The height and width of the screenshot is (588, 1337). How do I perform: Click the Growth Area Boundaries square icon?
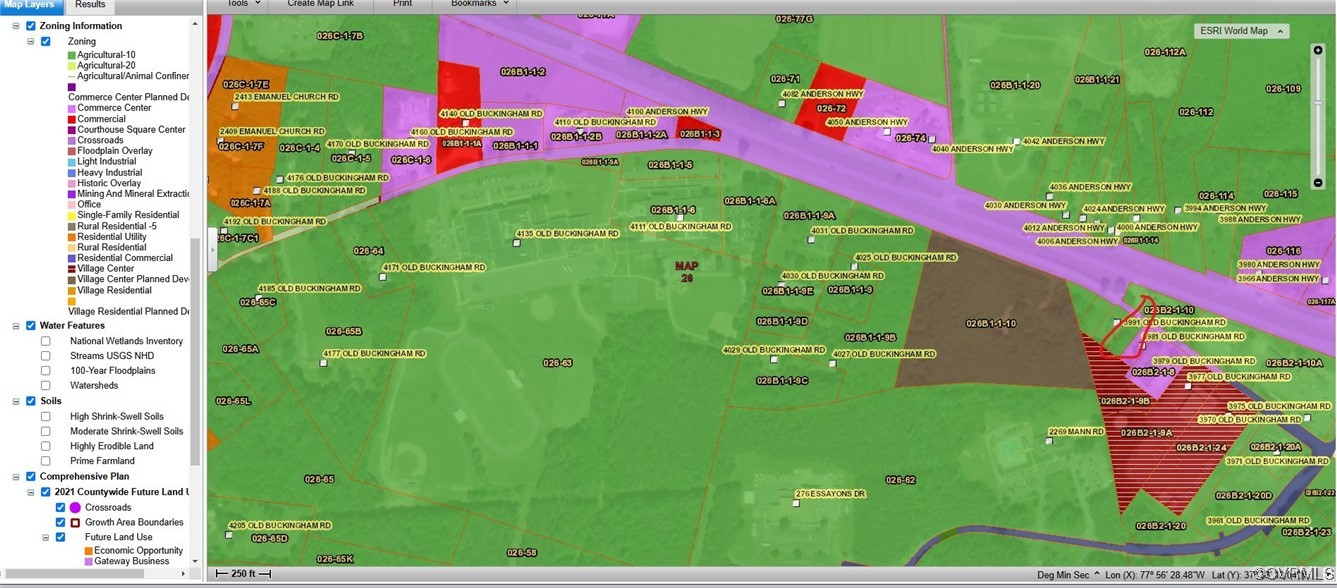point(75,523)
